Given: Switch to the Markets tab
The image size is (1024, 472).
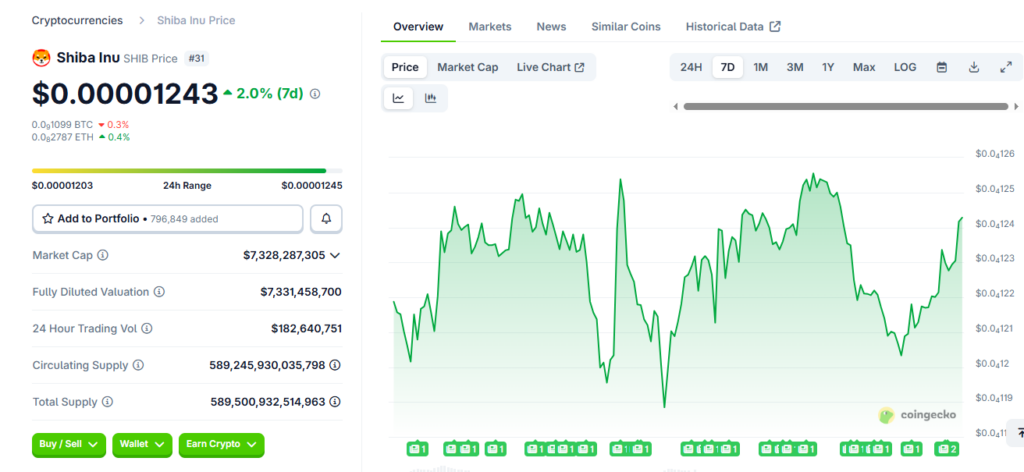Looking at the screenshot, I should click(x=489, y=27).
